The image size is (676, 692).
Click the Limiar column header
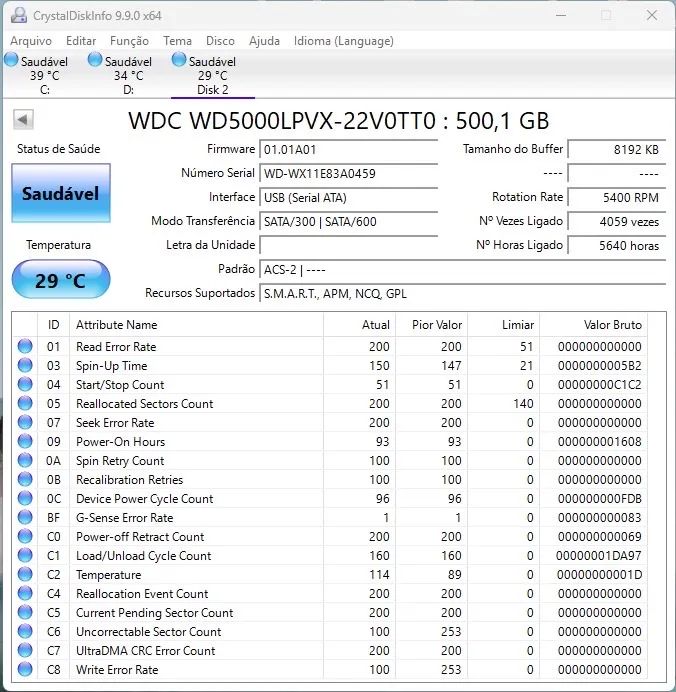pyautogui.click(x=503, y=325)
